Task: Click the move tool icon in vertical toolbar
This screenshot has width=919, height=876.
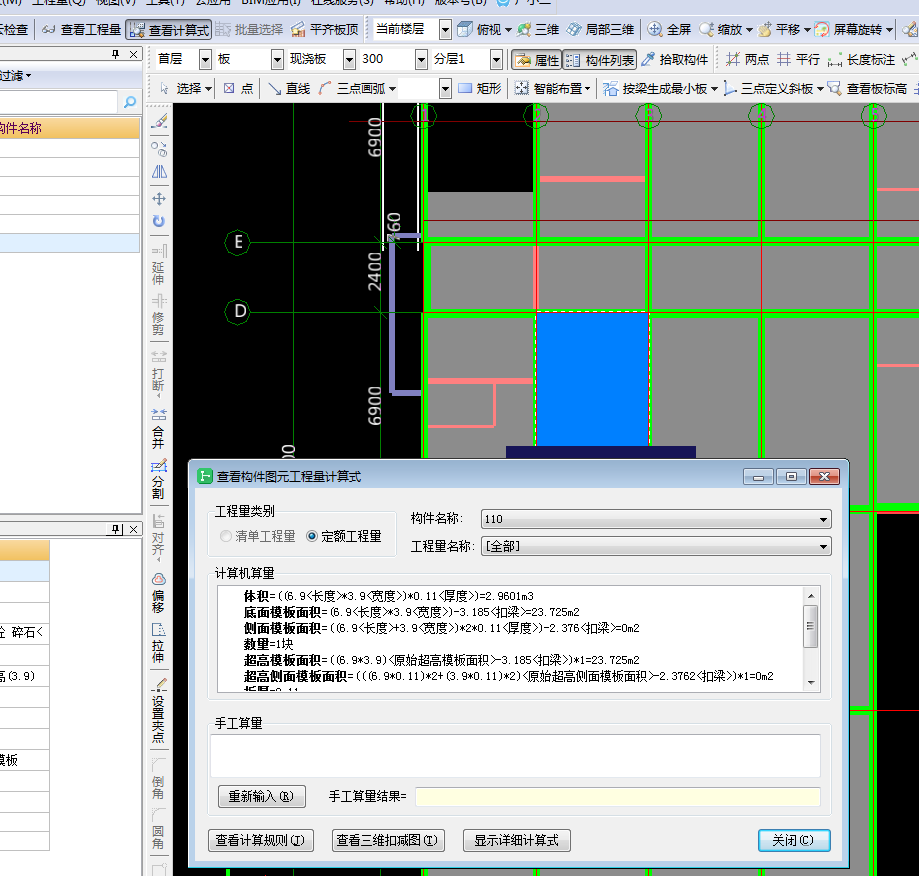Action: [159, 199]
